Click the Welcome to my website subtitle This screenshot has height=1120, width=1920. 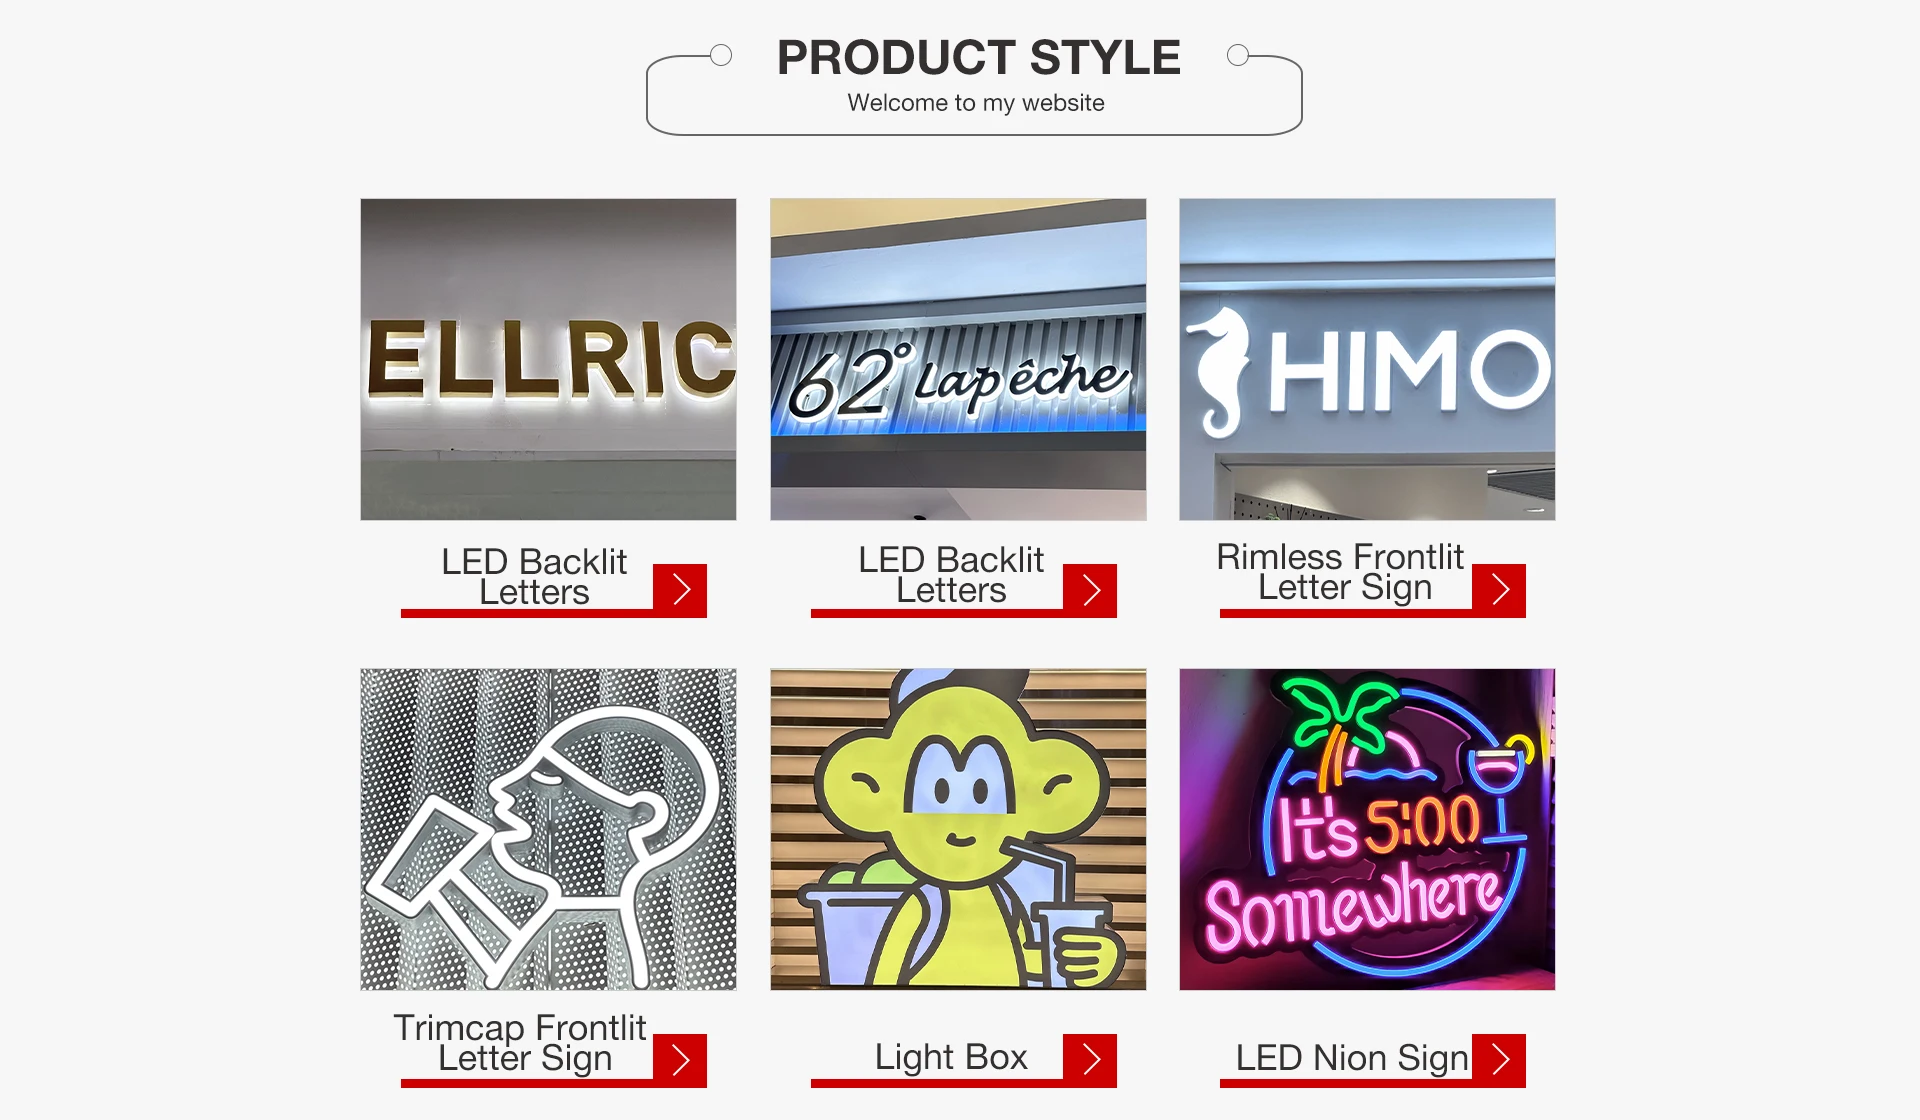pyautogui.click(x=976, y=103)
